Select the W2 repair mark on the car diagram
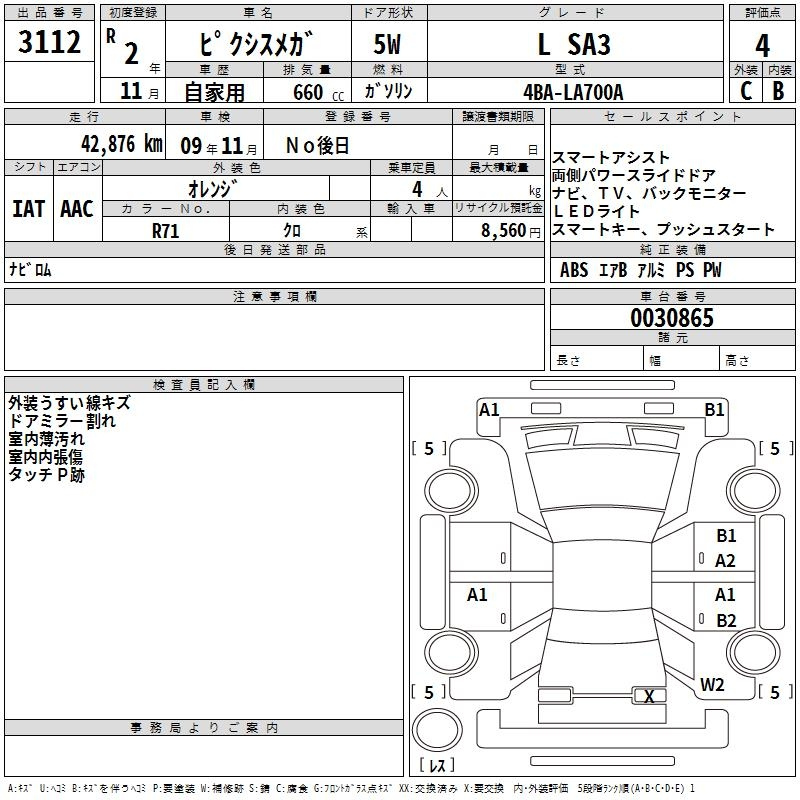Screen dimensions: 800x800 (712, 685)
